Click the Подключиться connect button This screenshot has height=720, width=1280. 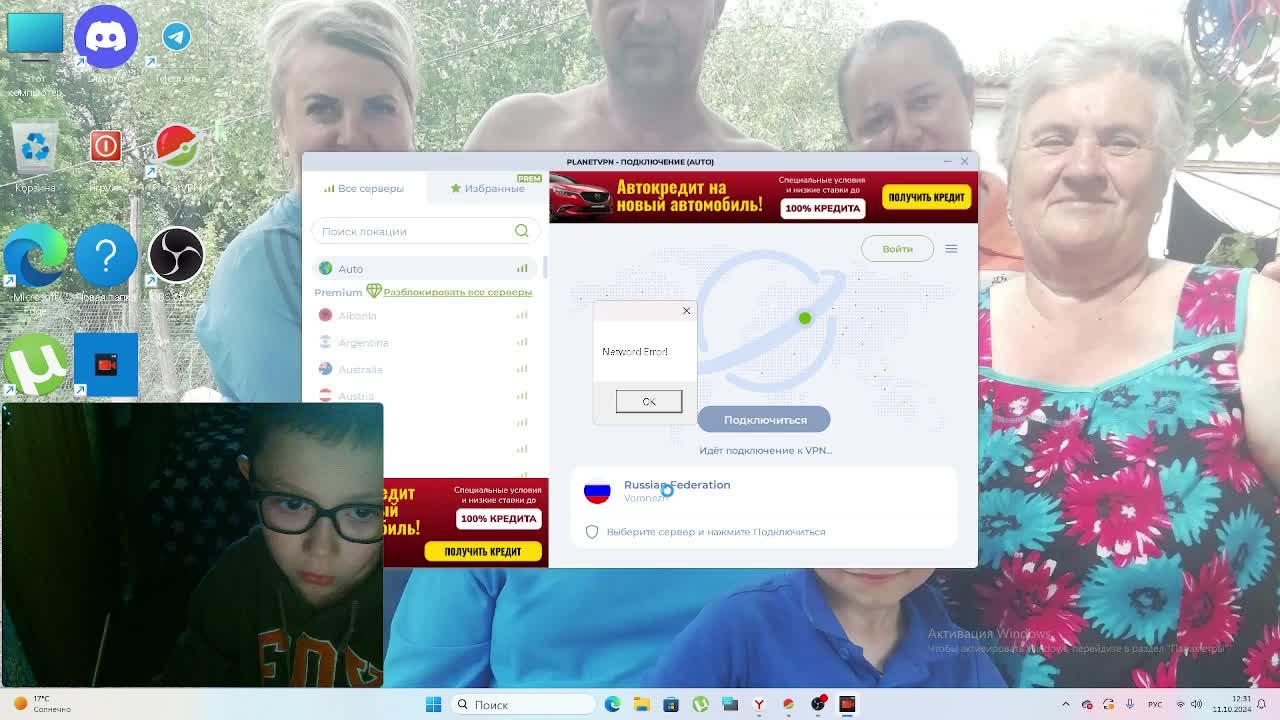click(765, 419)
